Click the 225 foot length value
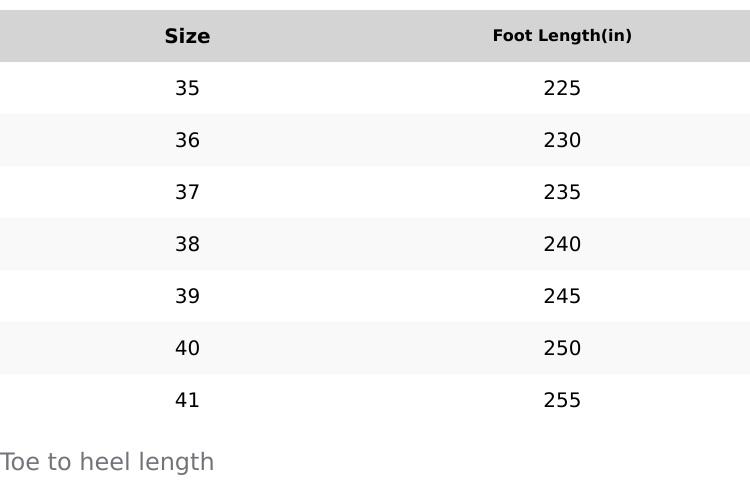The height and width of the screenshot is (498, 750). pos(562,88)
